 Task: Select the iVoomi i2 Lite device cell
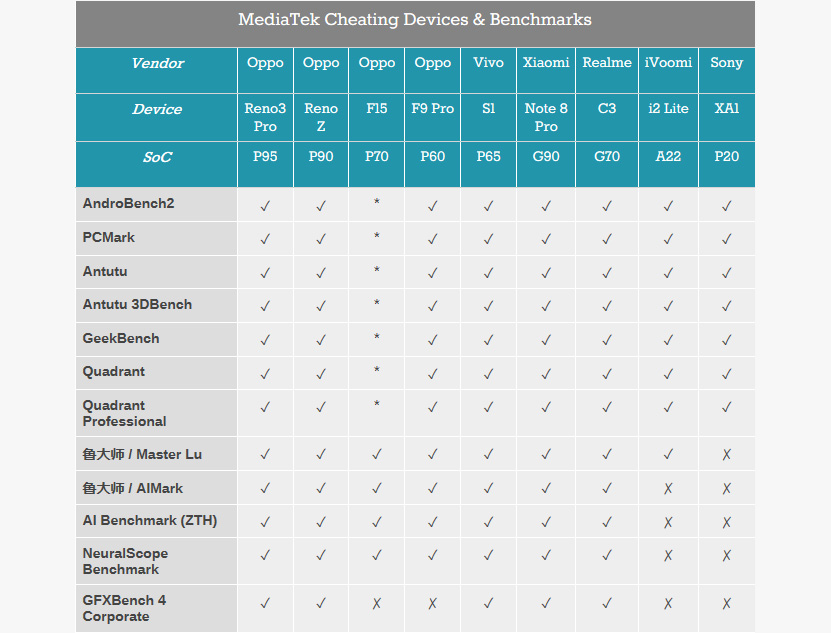tap(668, 117)
